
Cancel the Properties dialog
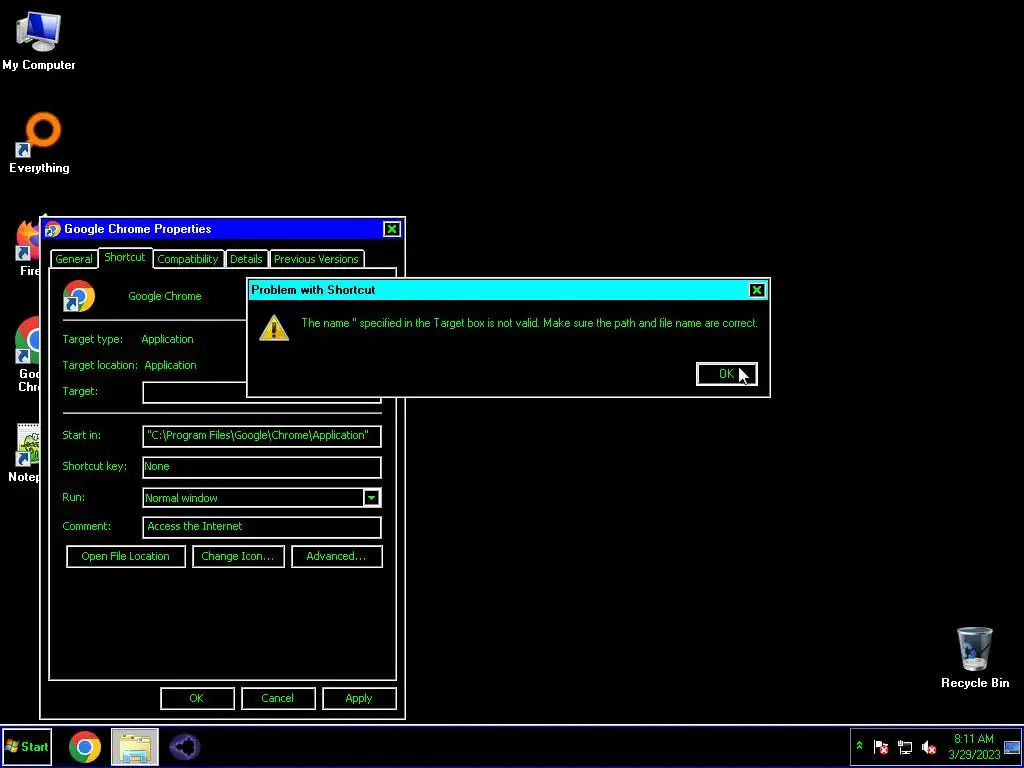pyautogui.click(x=278, y=698)
